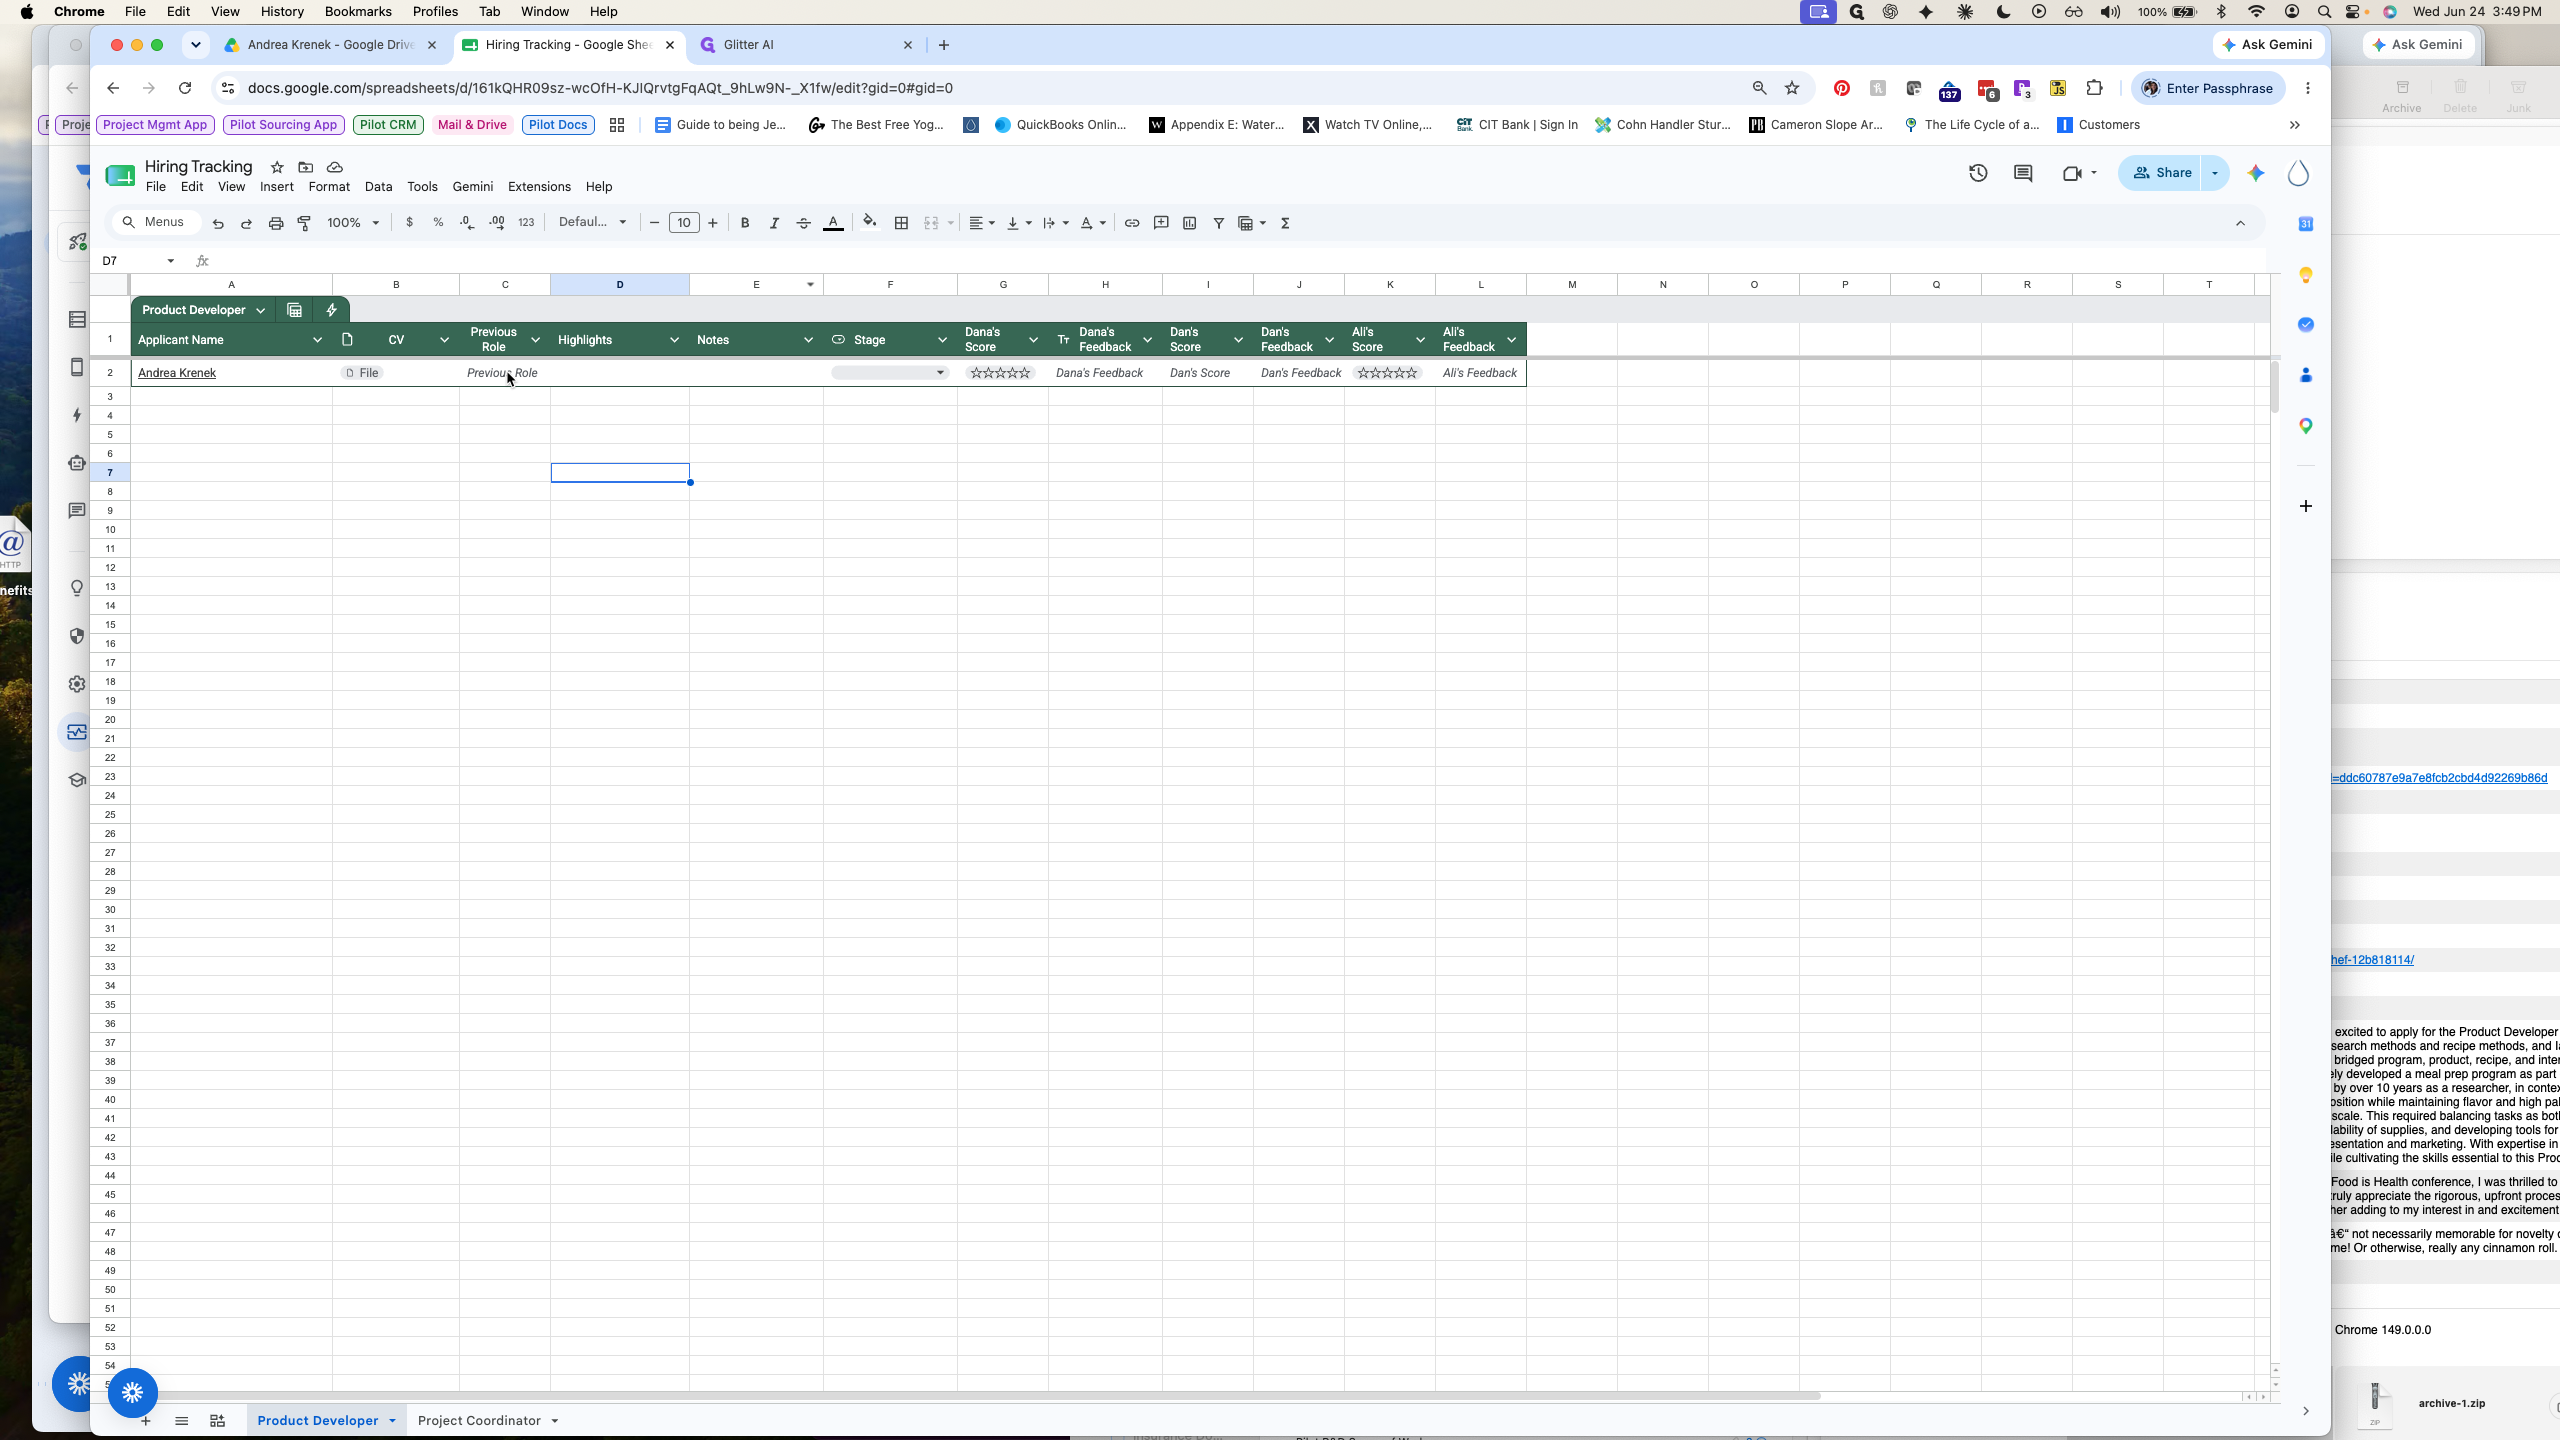Open the Format menu

329,187
